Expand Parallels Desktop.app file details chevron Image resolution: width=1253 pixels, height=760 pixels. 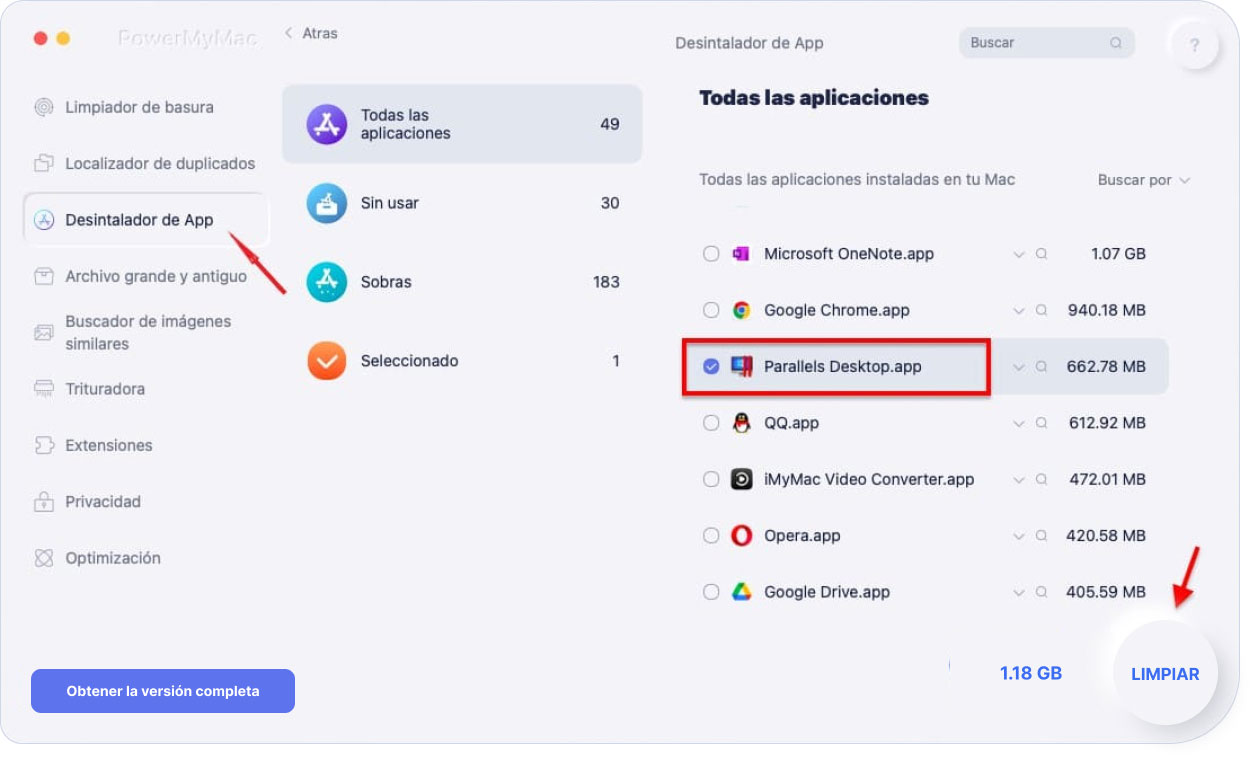[x=1018, y=368]
